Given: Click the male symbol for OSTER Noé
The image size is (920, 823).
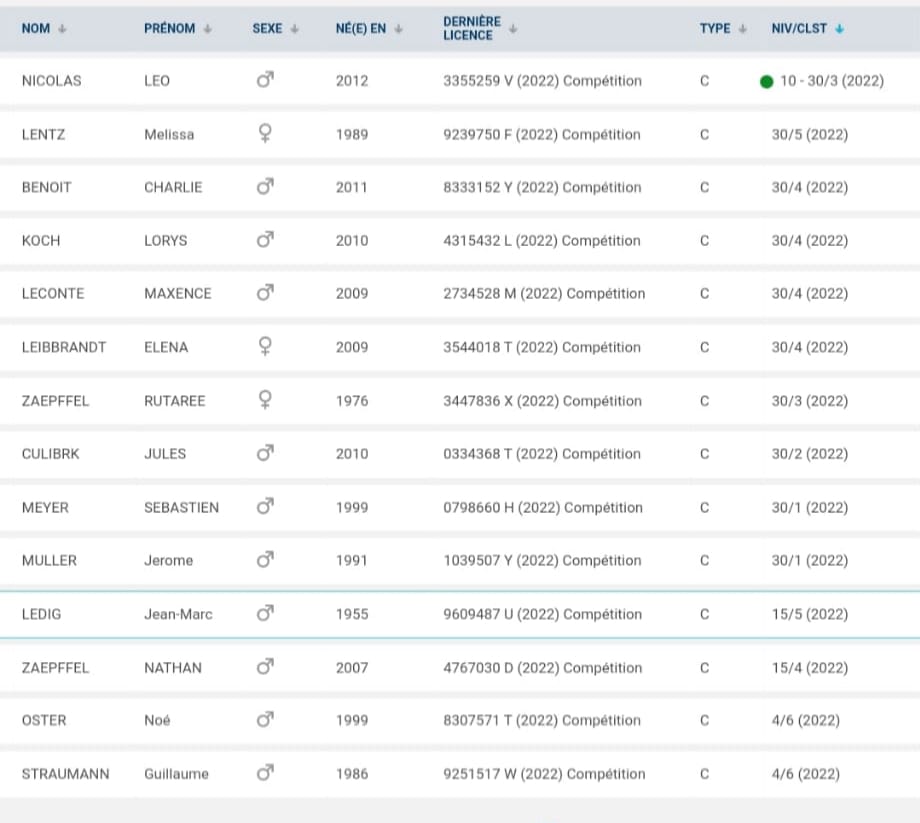Looking at the screenshot, I should pos(265,719).
